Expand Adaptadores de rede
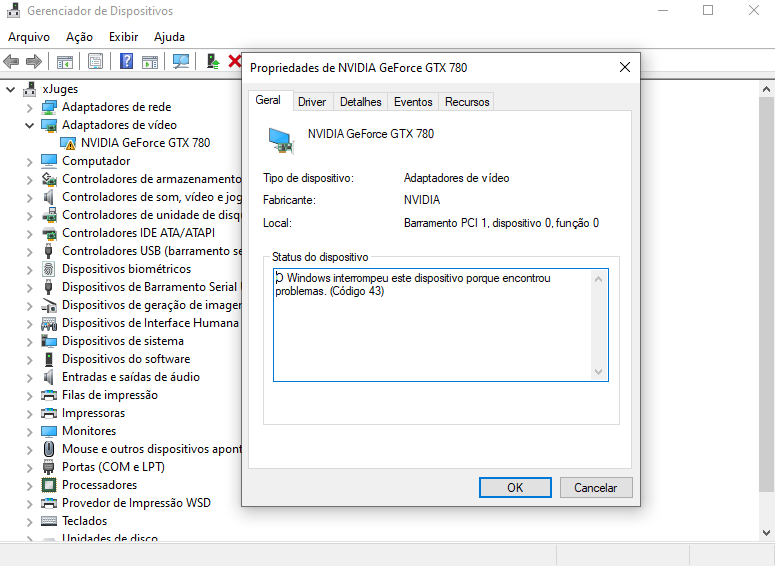 click(30, 108)
